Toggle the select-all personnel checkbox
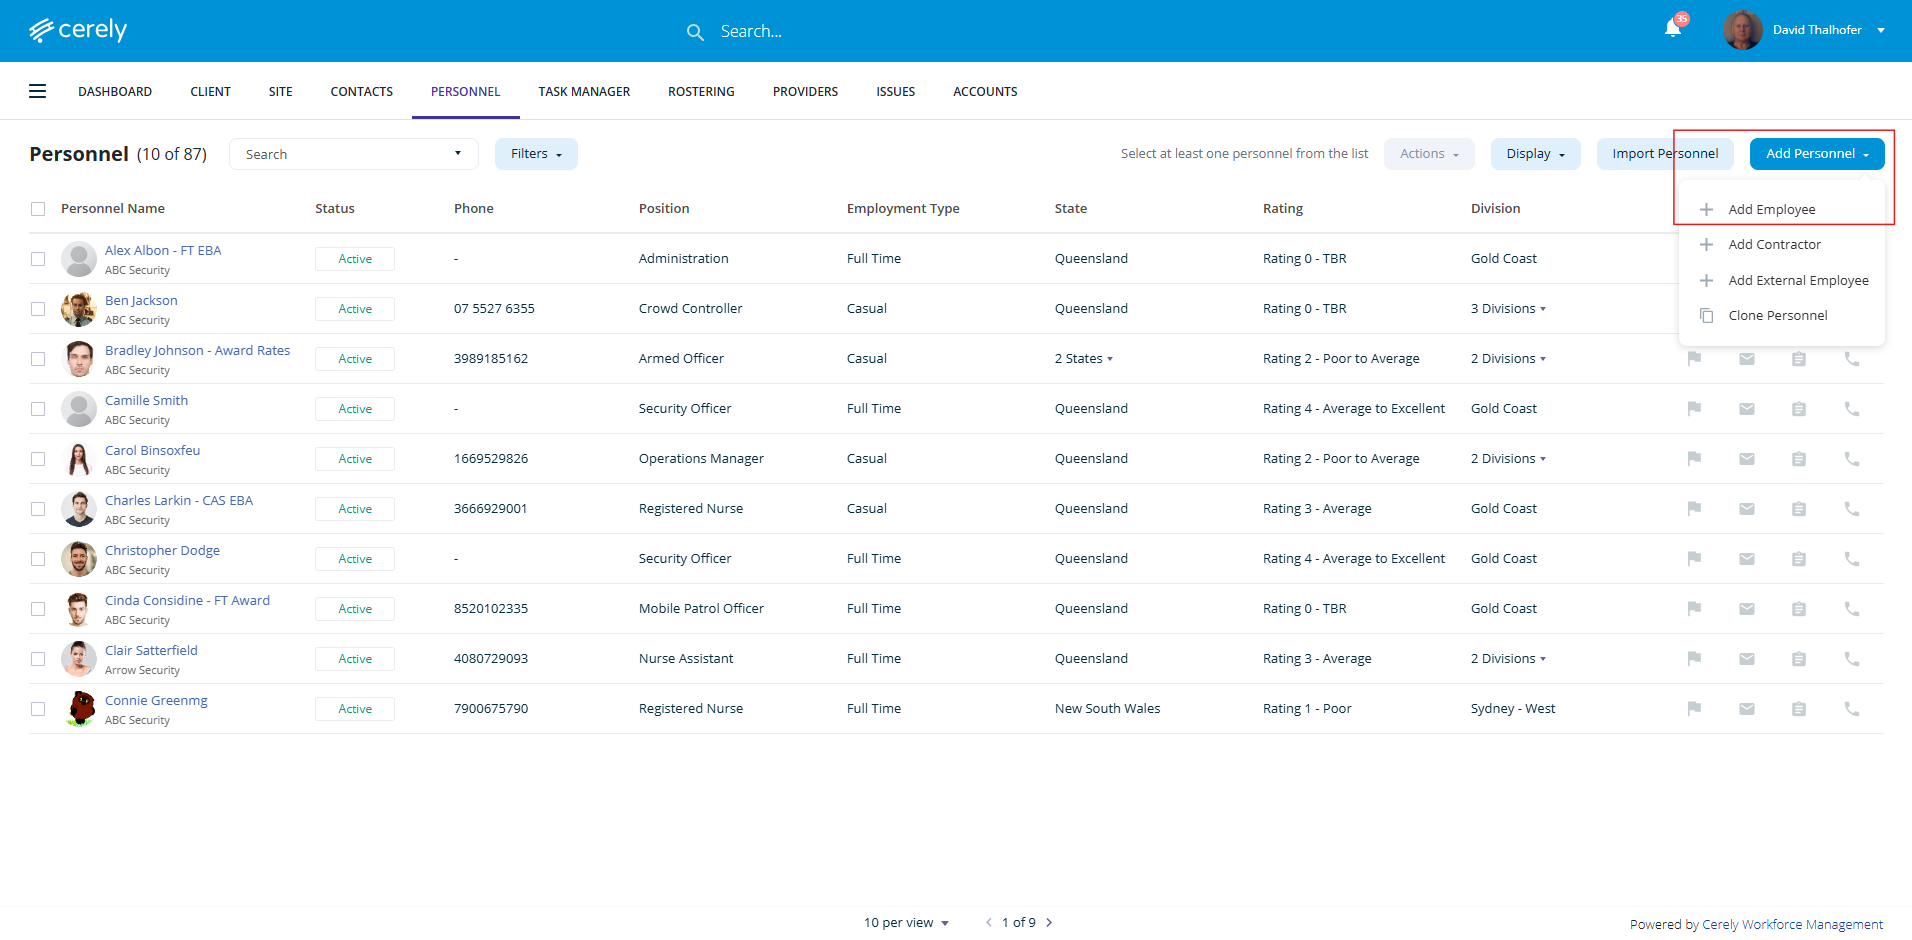Screen dimensions: 1912x940 coord(38,209)
